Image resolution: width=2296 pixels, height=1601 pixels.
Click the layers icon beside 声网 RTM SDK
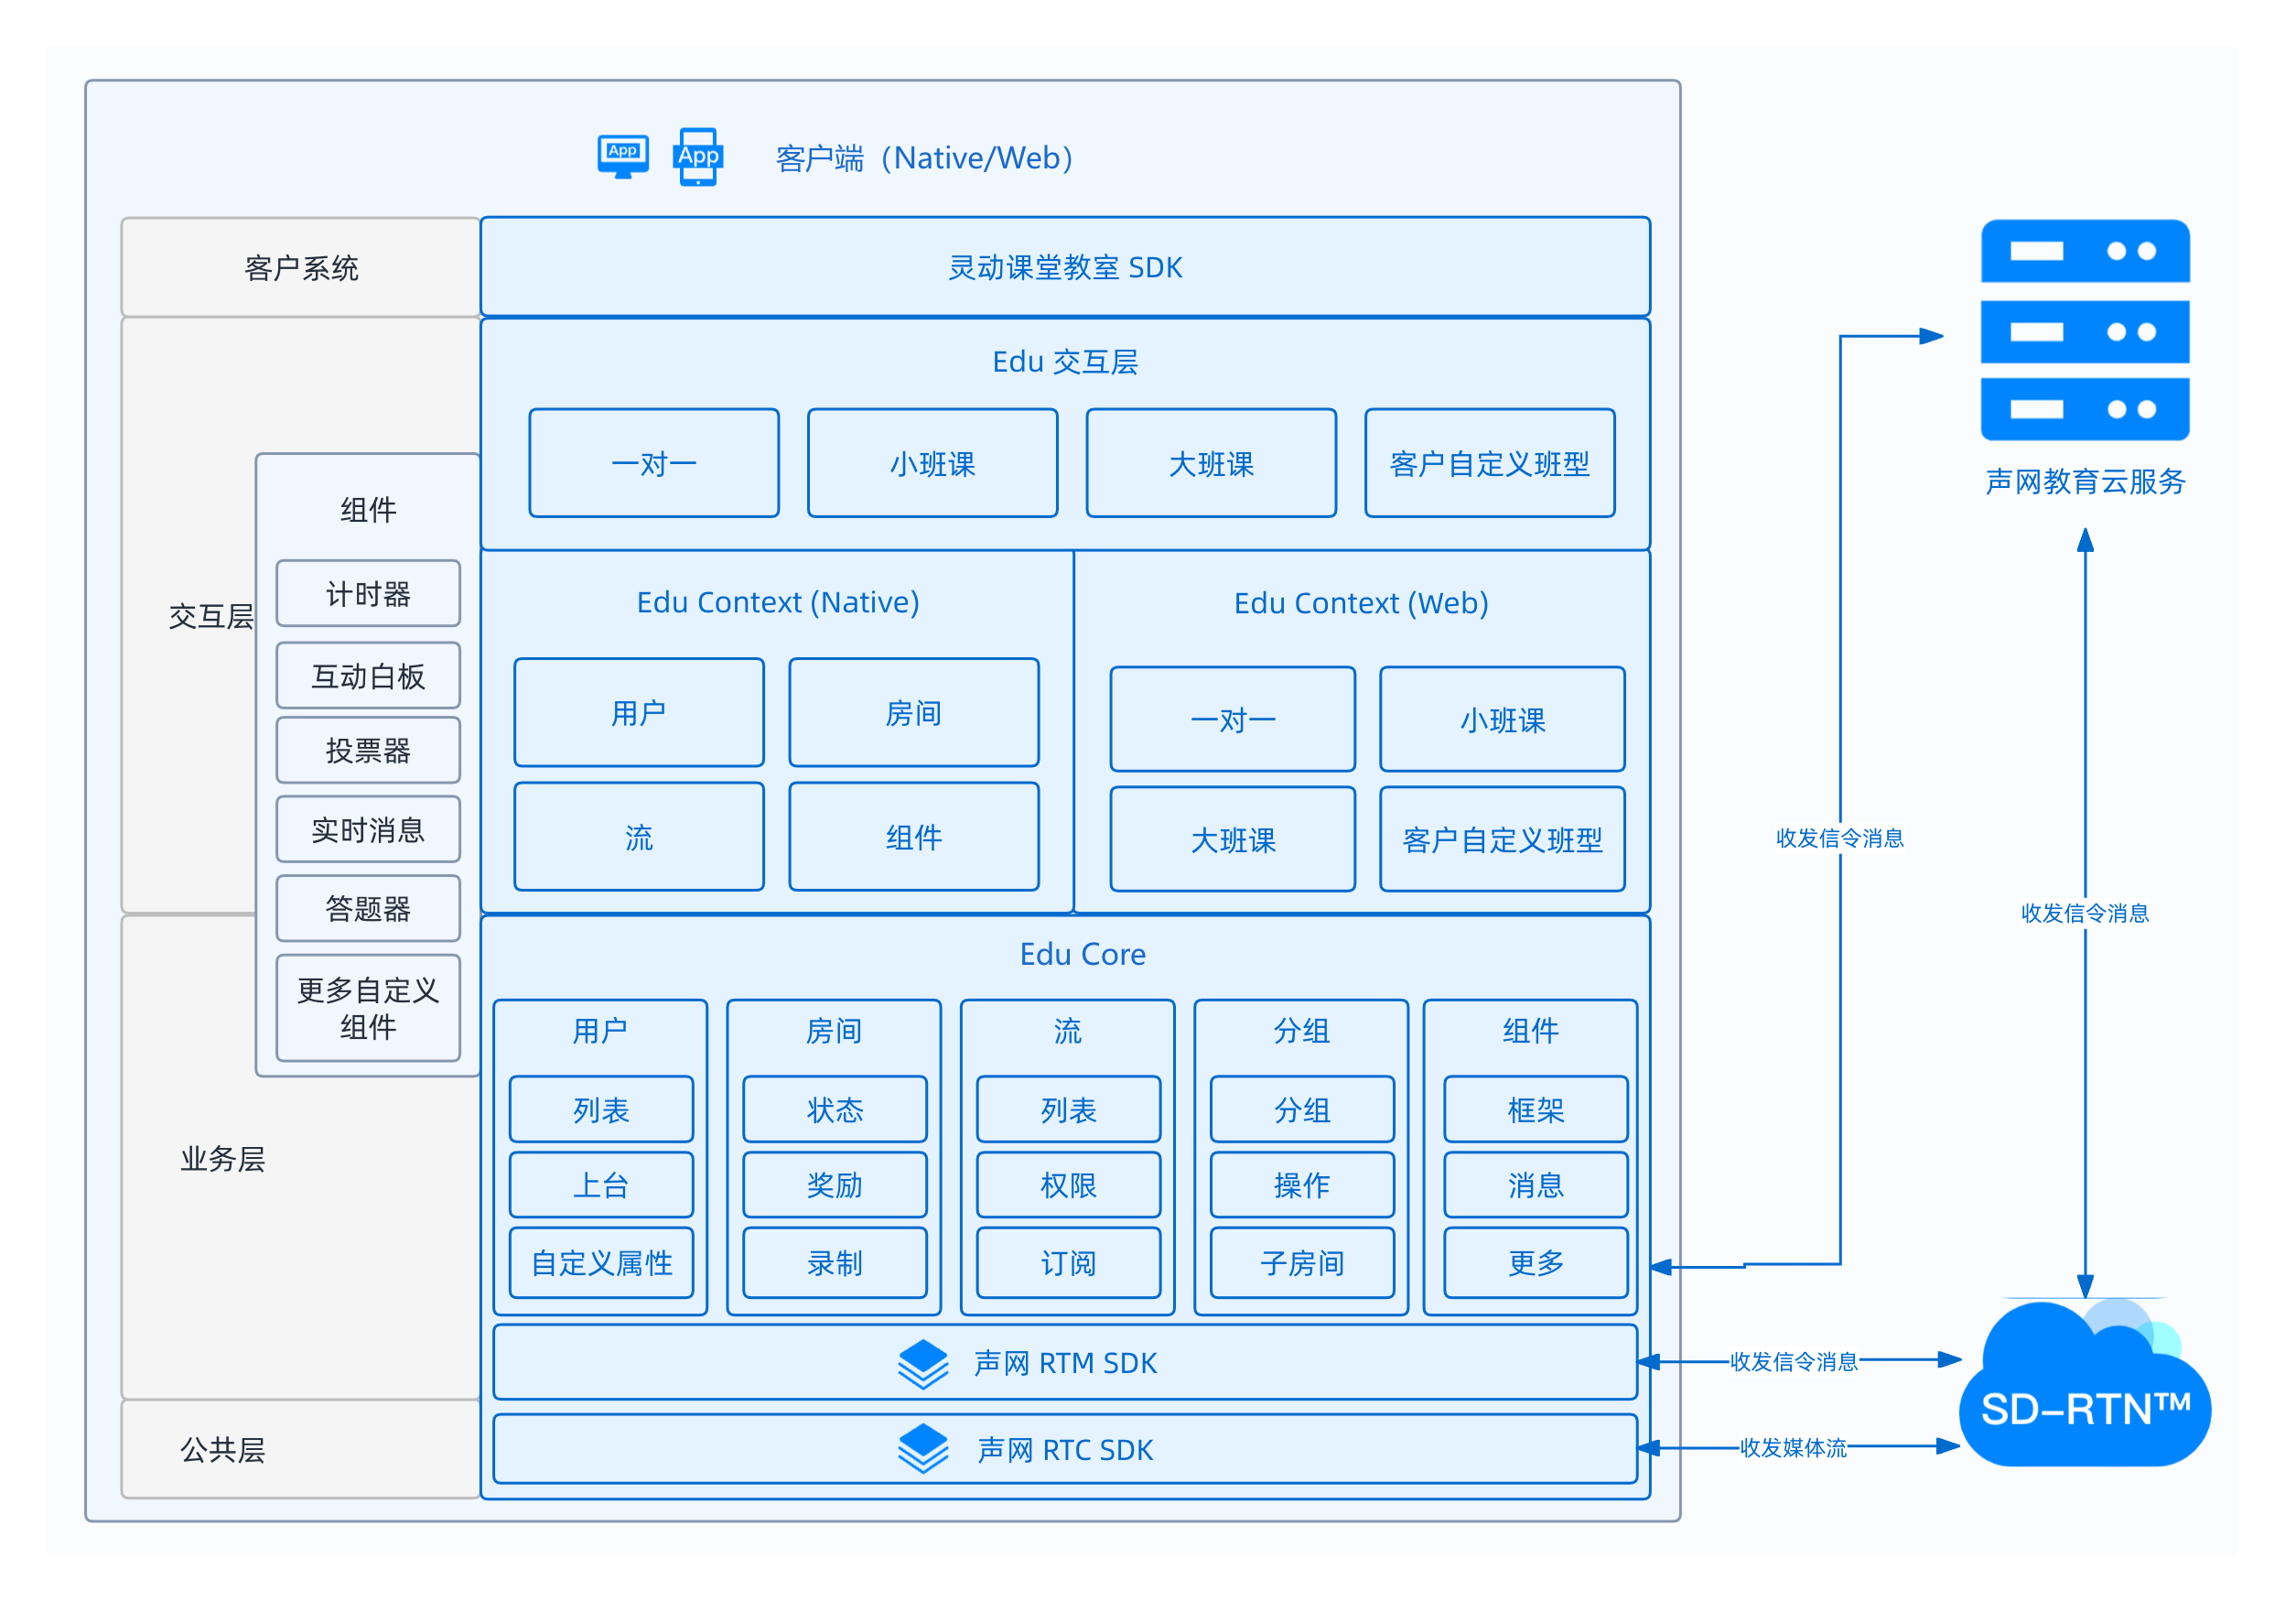click(922, 1363)
